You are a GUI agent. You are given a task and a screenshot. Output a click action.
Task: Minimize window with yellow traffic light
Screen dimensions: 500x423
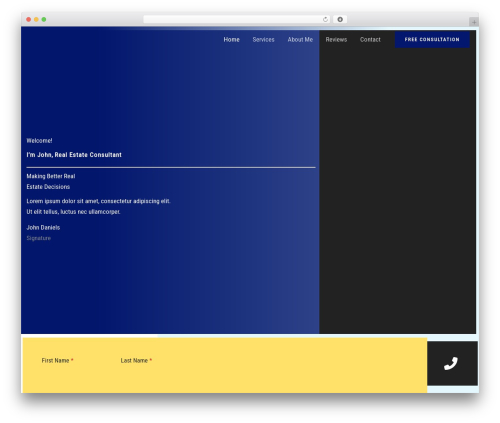point(36,19)
